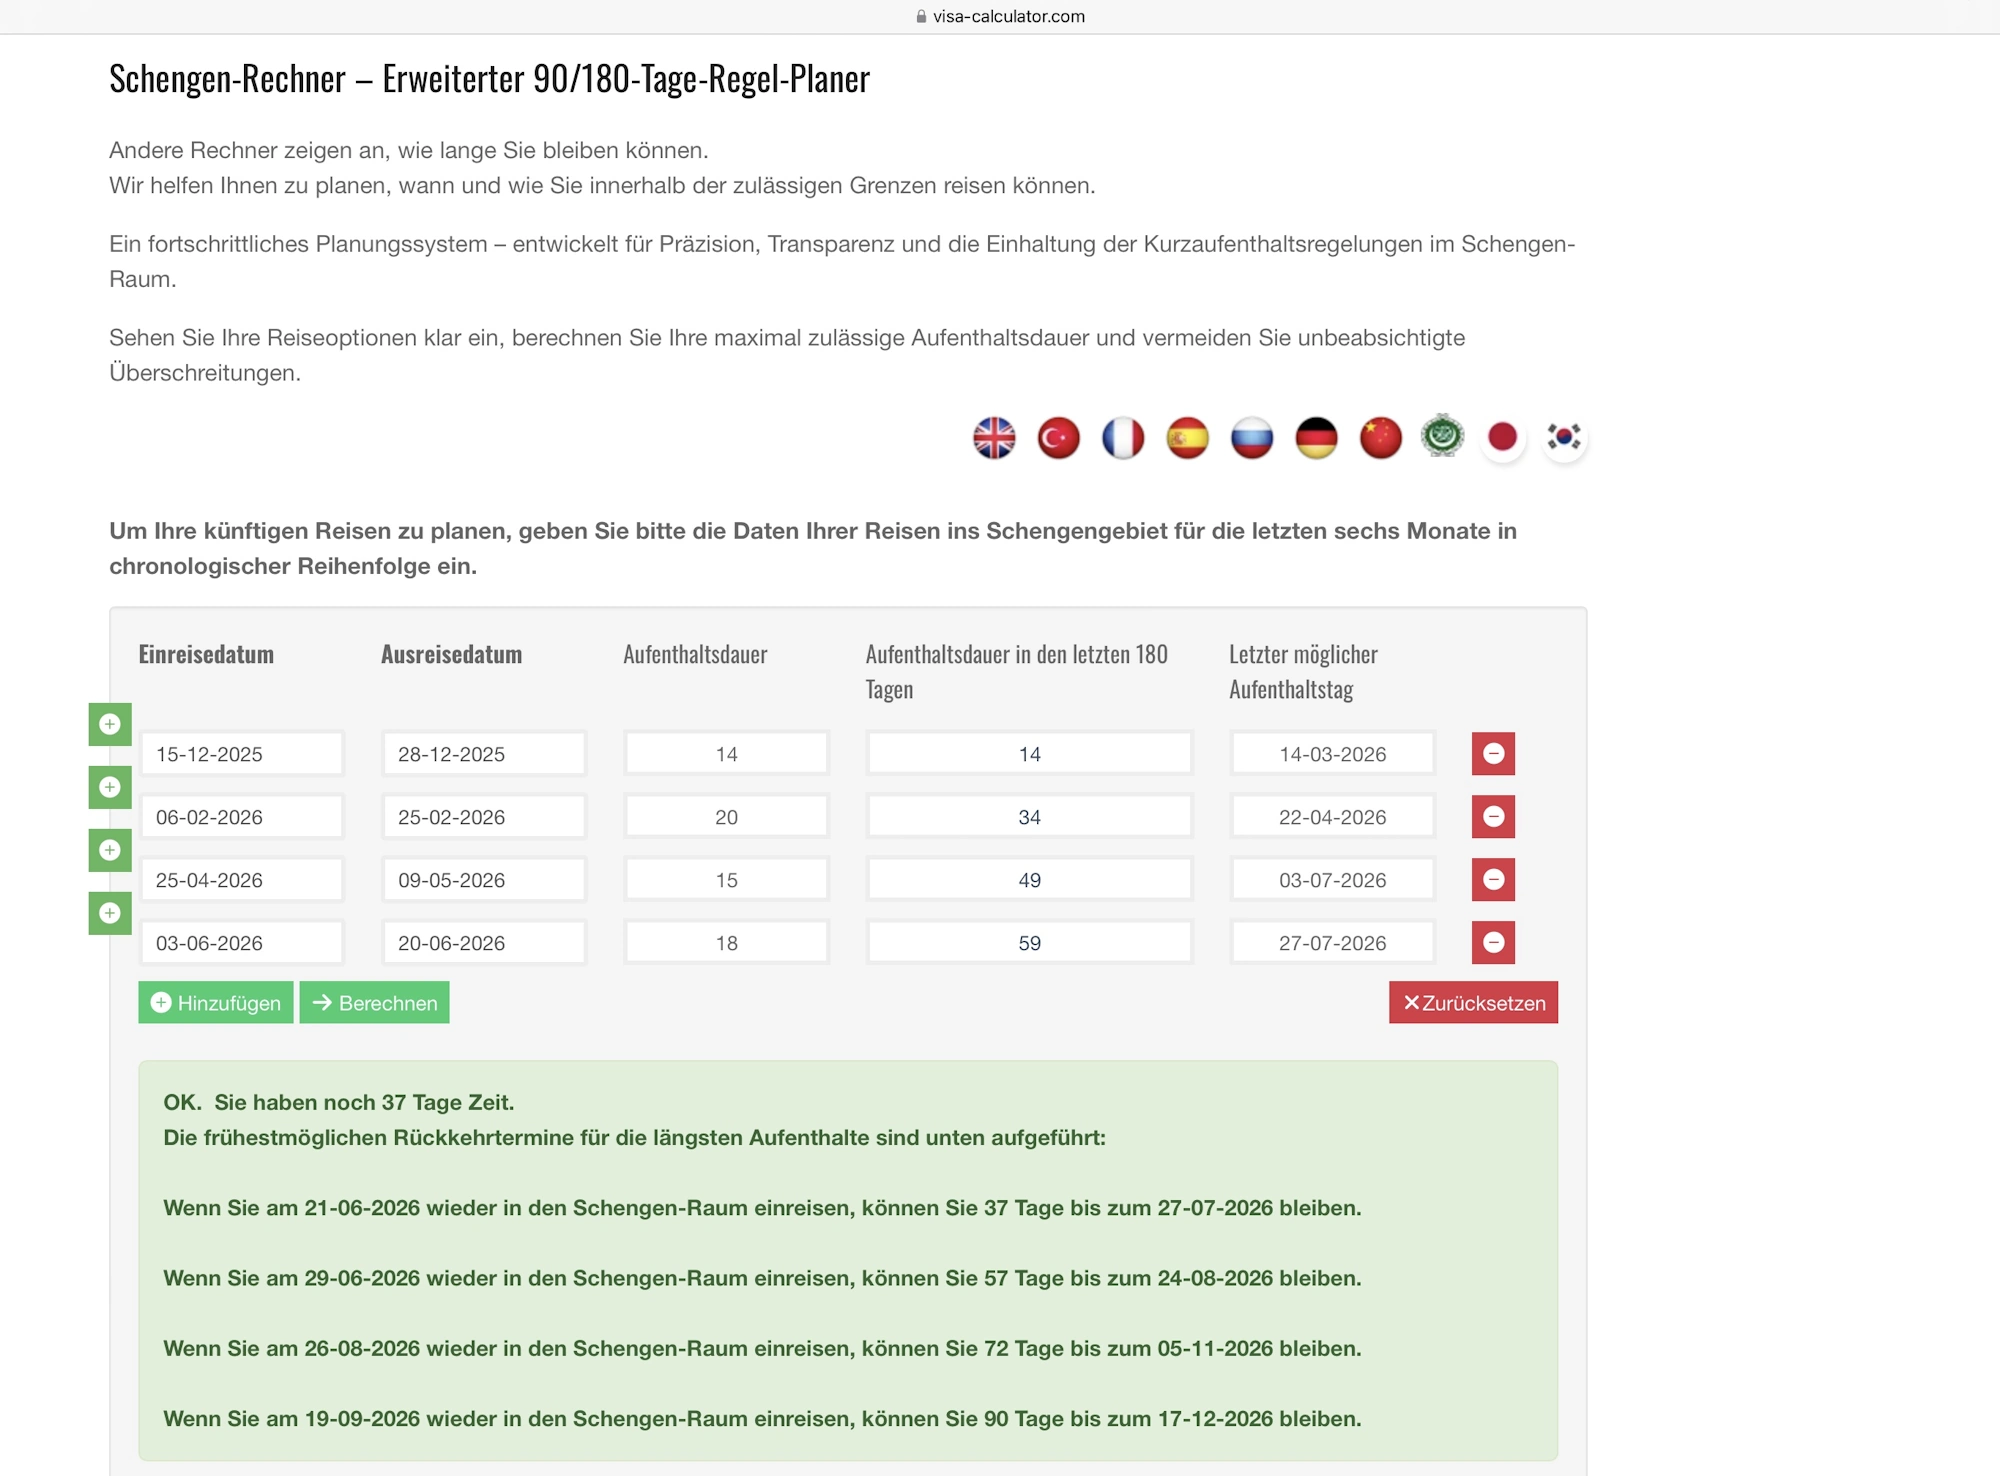
Task: Switch to Chinese via China flag
Action: click(1381, 438)
